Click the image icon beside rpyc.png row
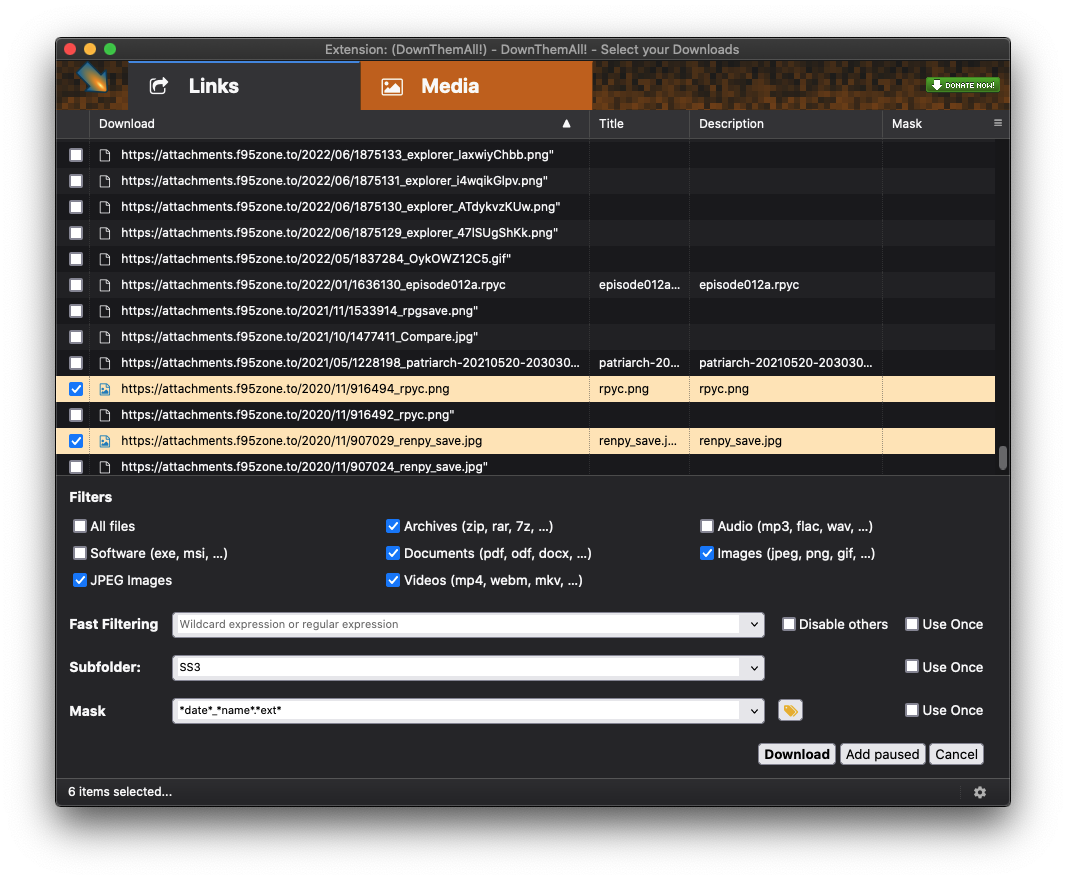This screenshot has width=1066, height=880. (x=104, y=388)
